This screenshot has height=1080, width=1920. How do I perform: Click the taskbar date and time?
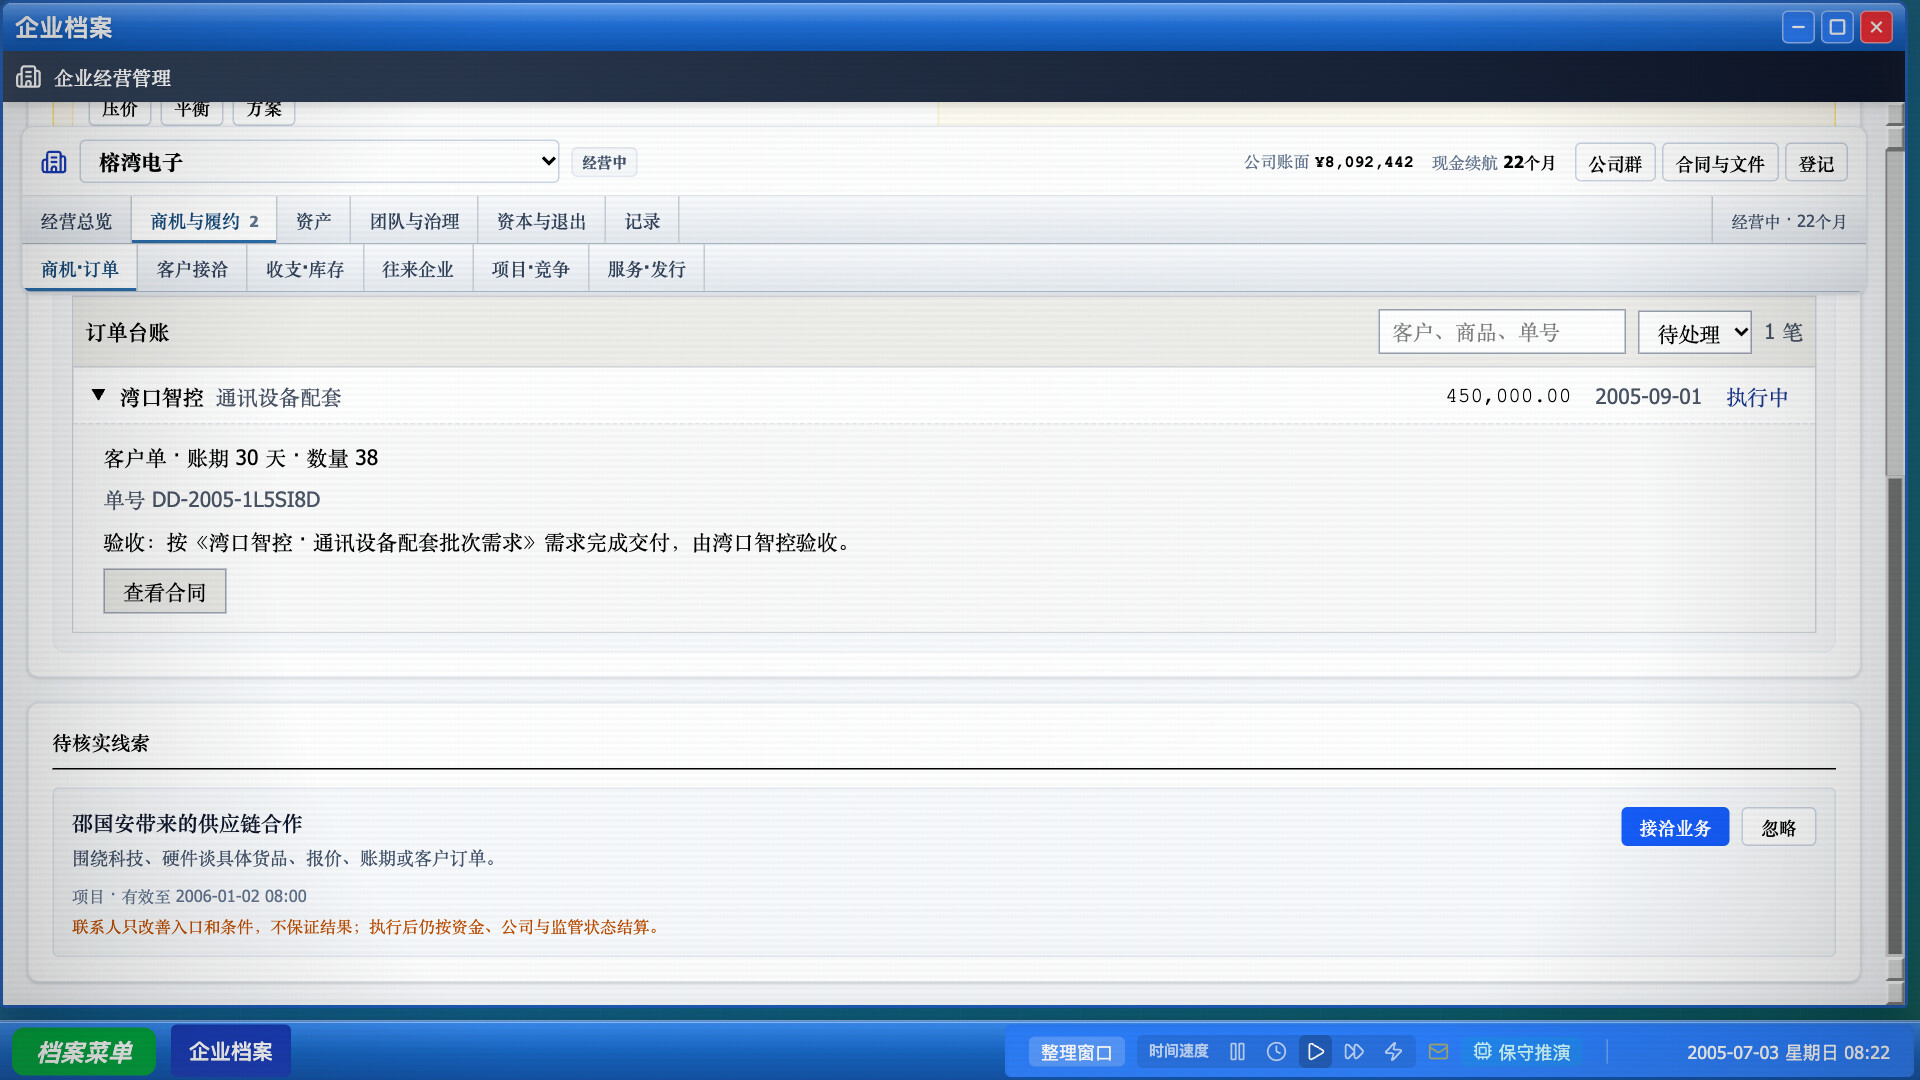1788,1052
